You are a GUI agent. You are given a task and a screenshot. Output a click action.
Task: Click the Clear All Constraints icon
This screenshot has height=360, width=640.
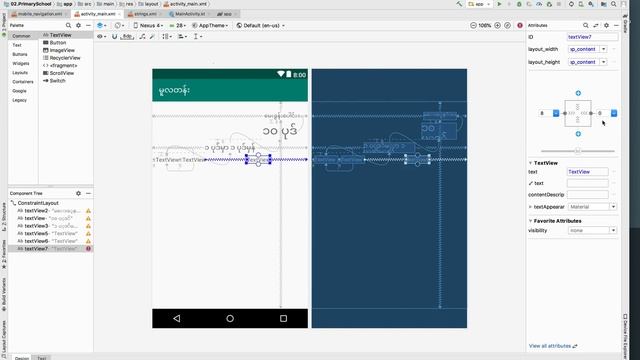(x=142, y=36)
